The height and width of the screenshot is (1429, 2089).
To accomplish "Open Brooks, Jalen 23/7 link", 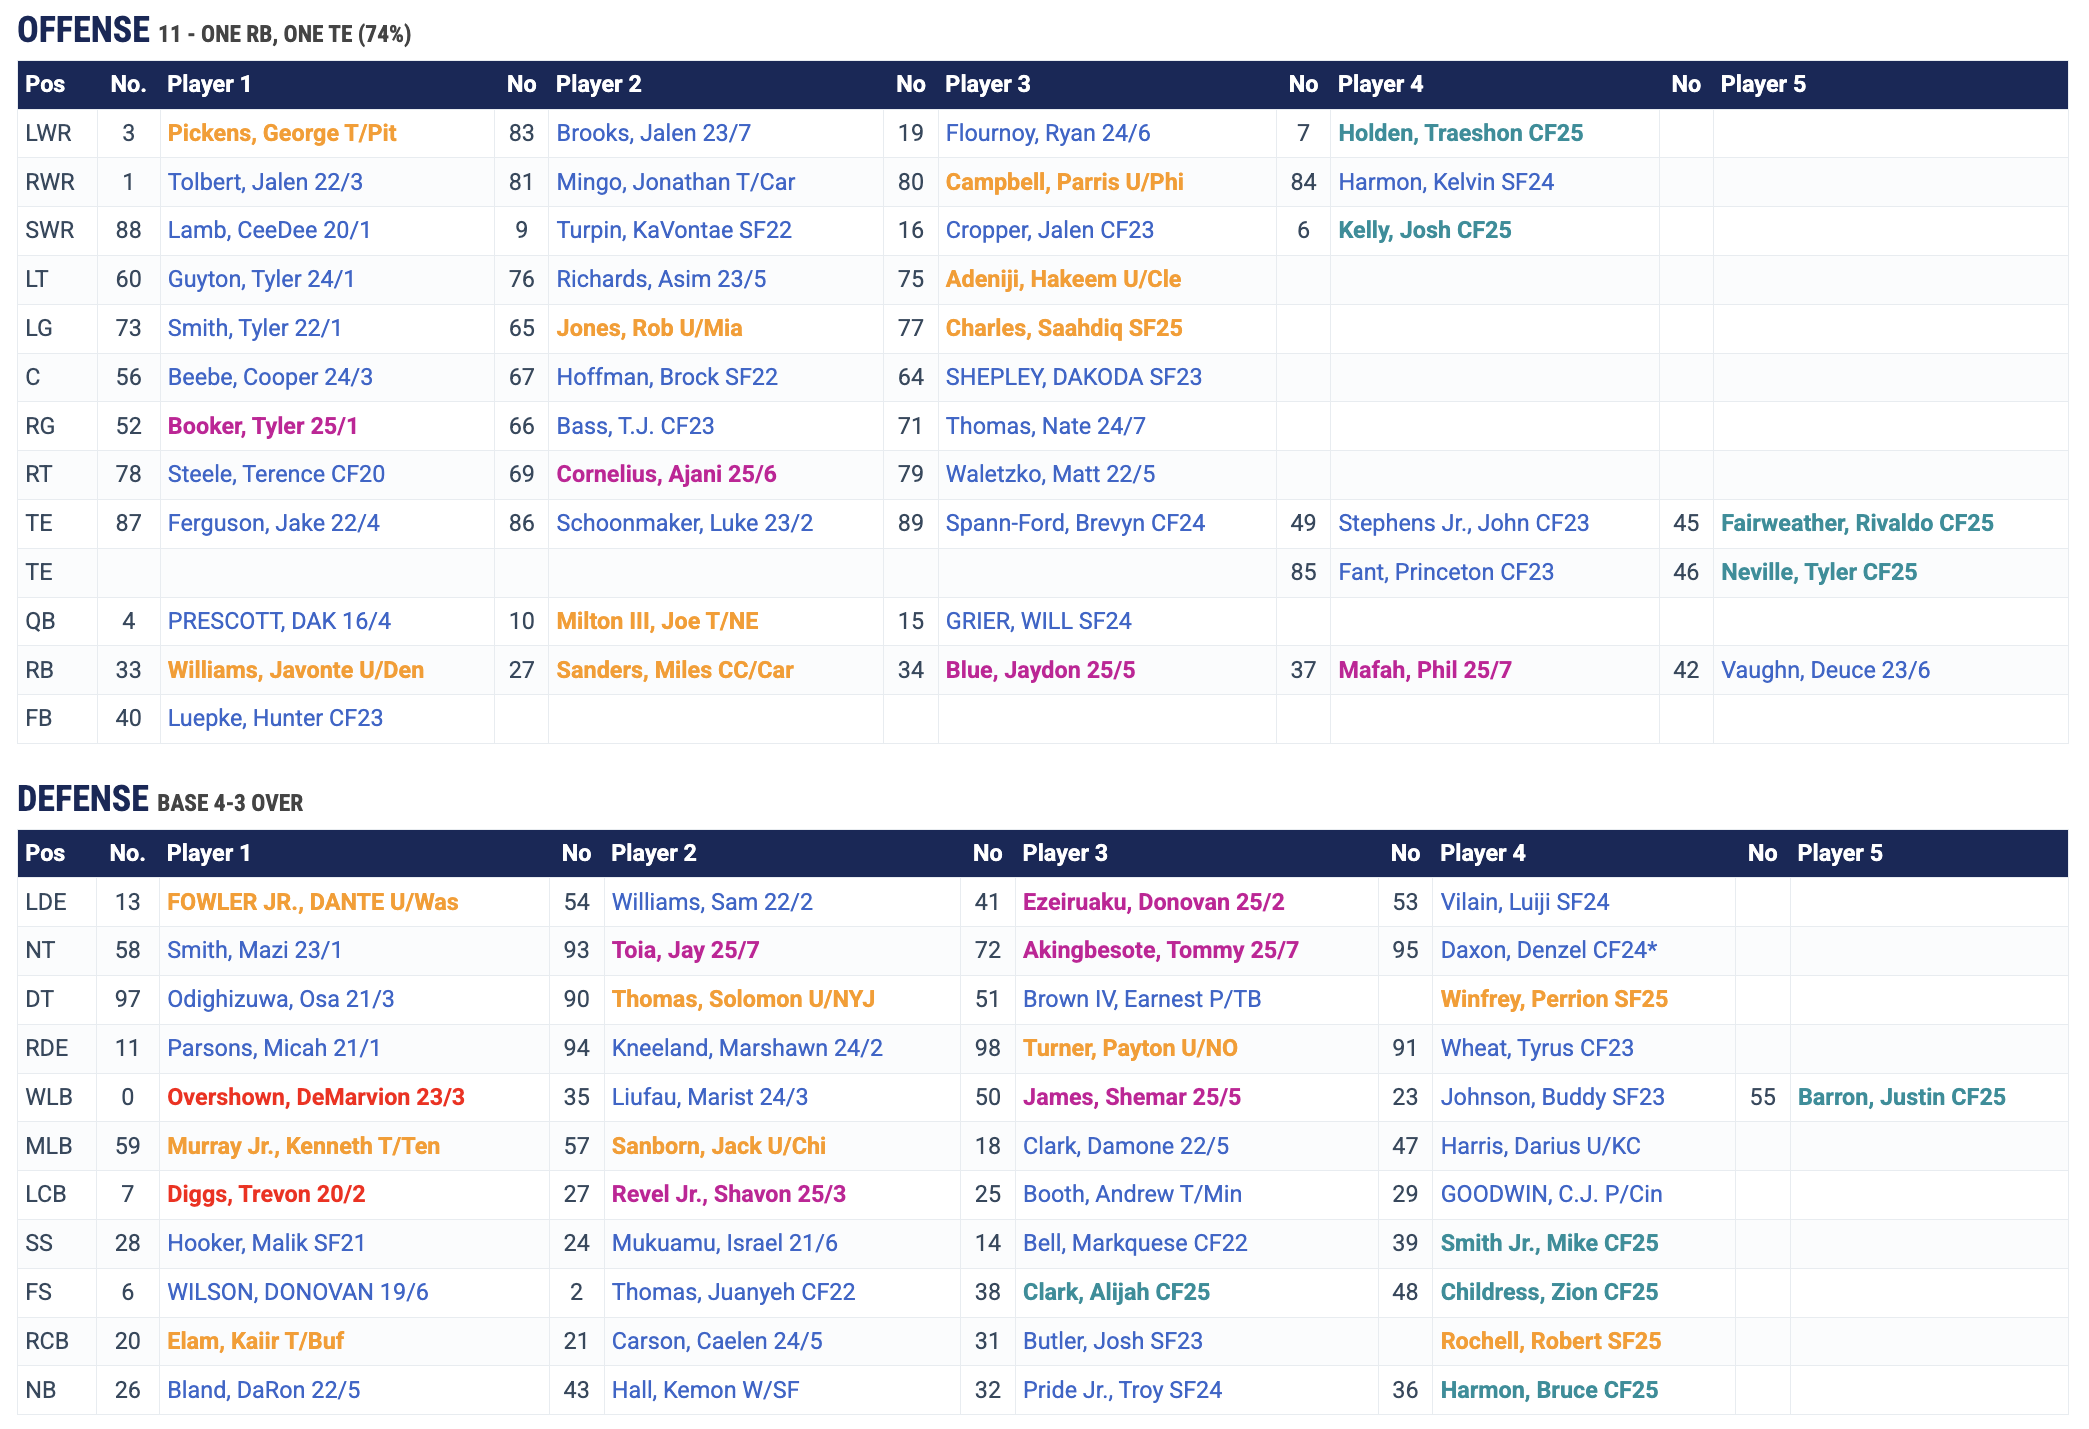I will click(x=654, y=133).
